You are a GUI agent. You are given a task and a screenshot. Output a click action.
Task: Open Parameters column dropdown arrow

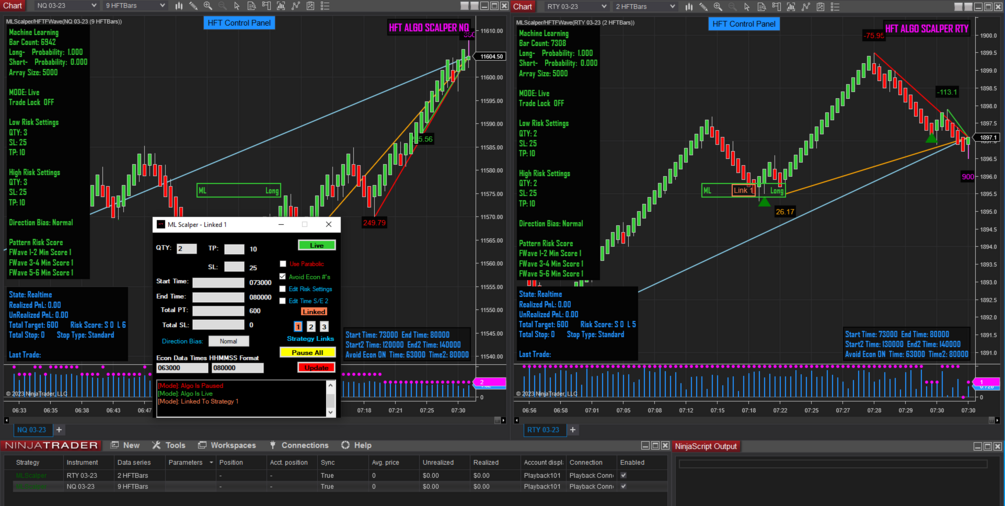[x=211, y=462]
